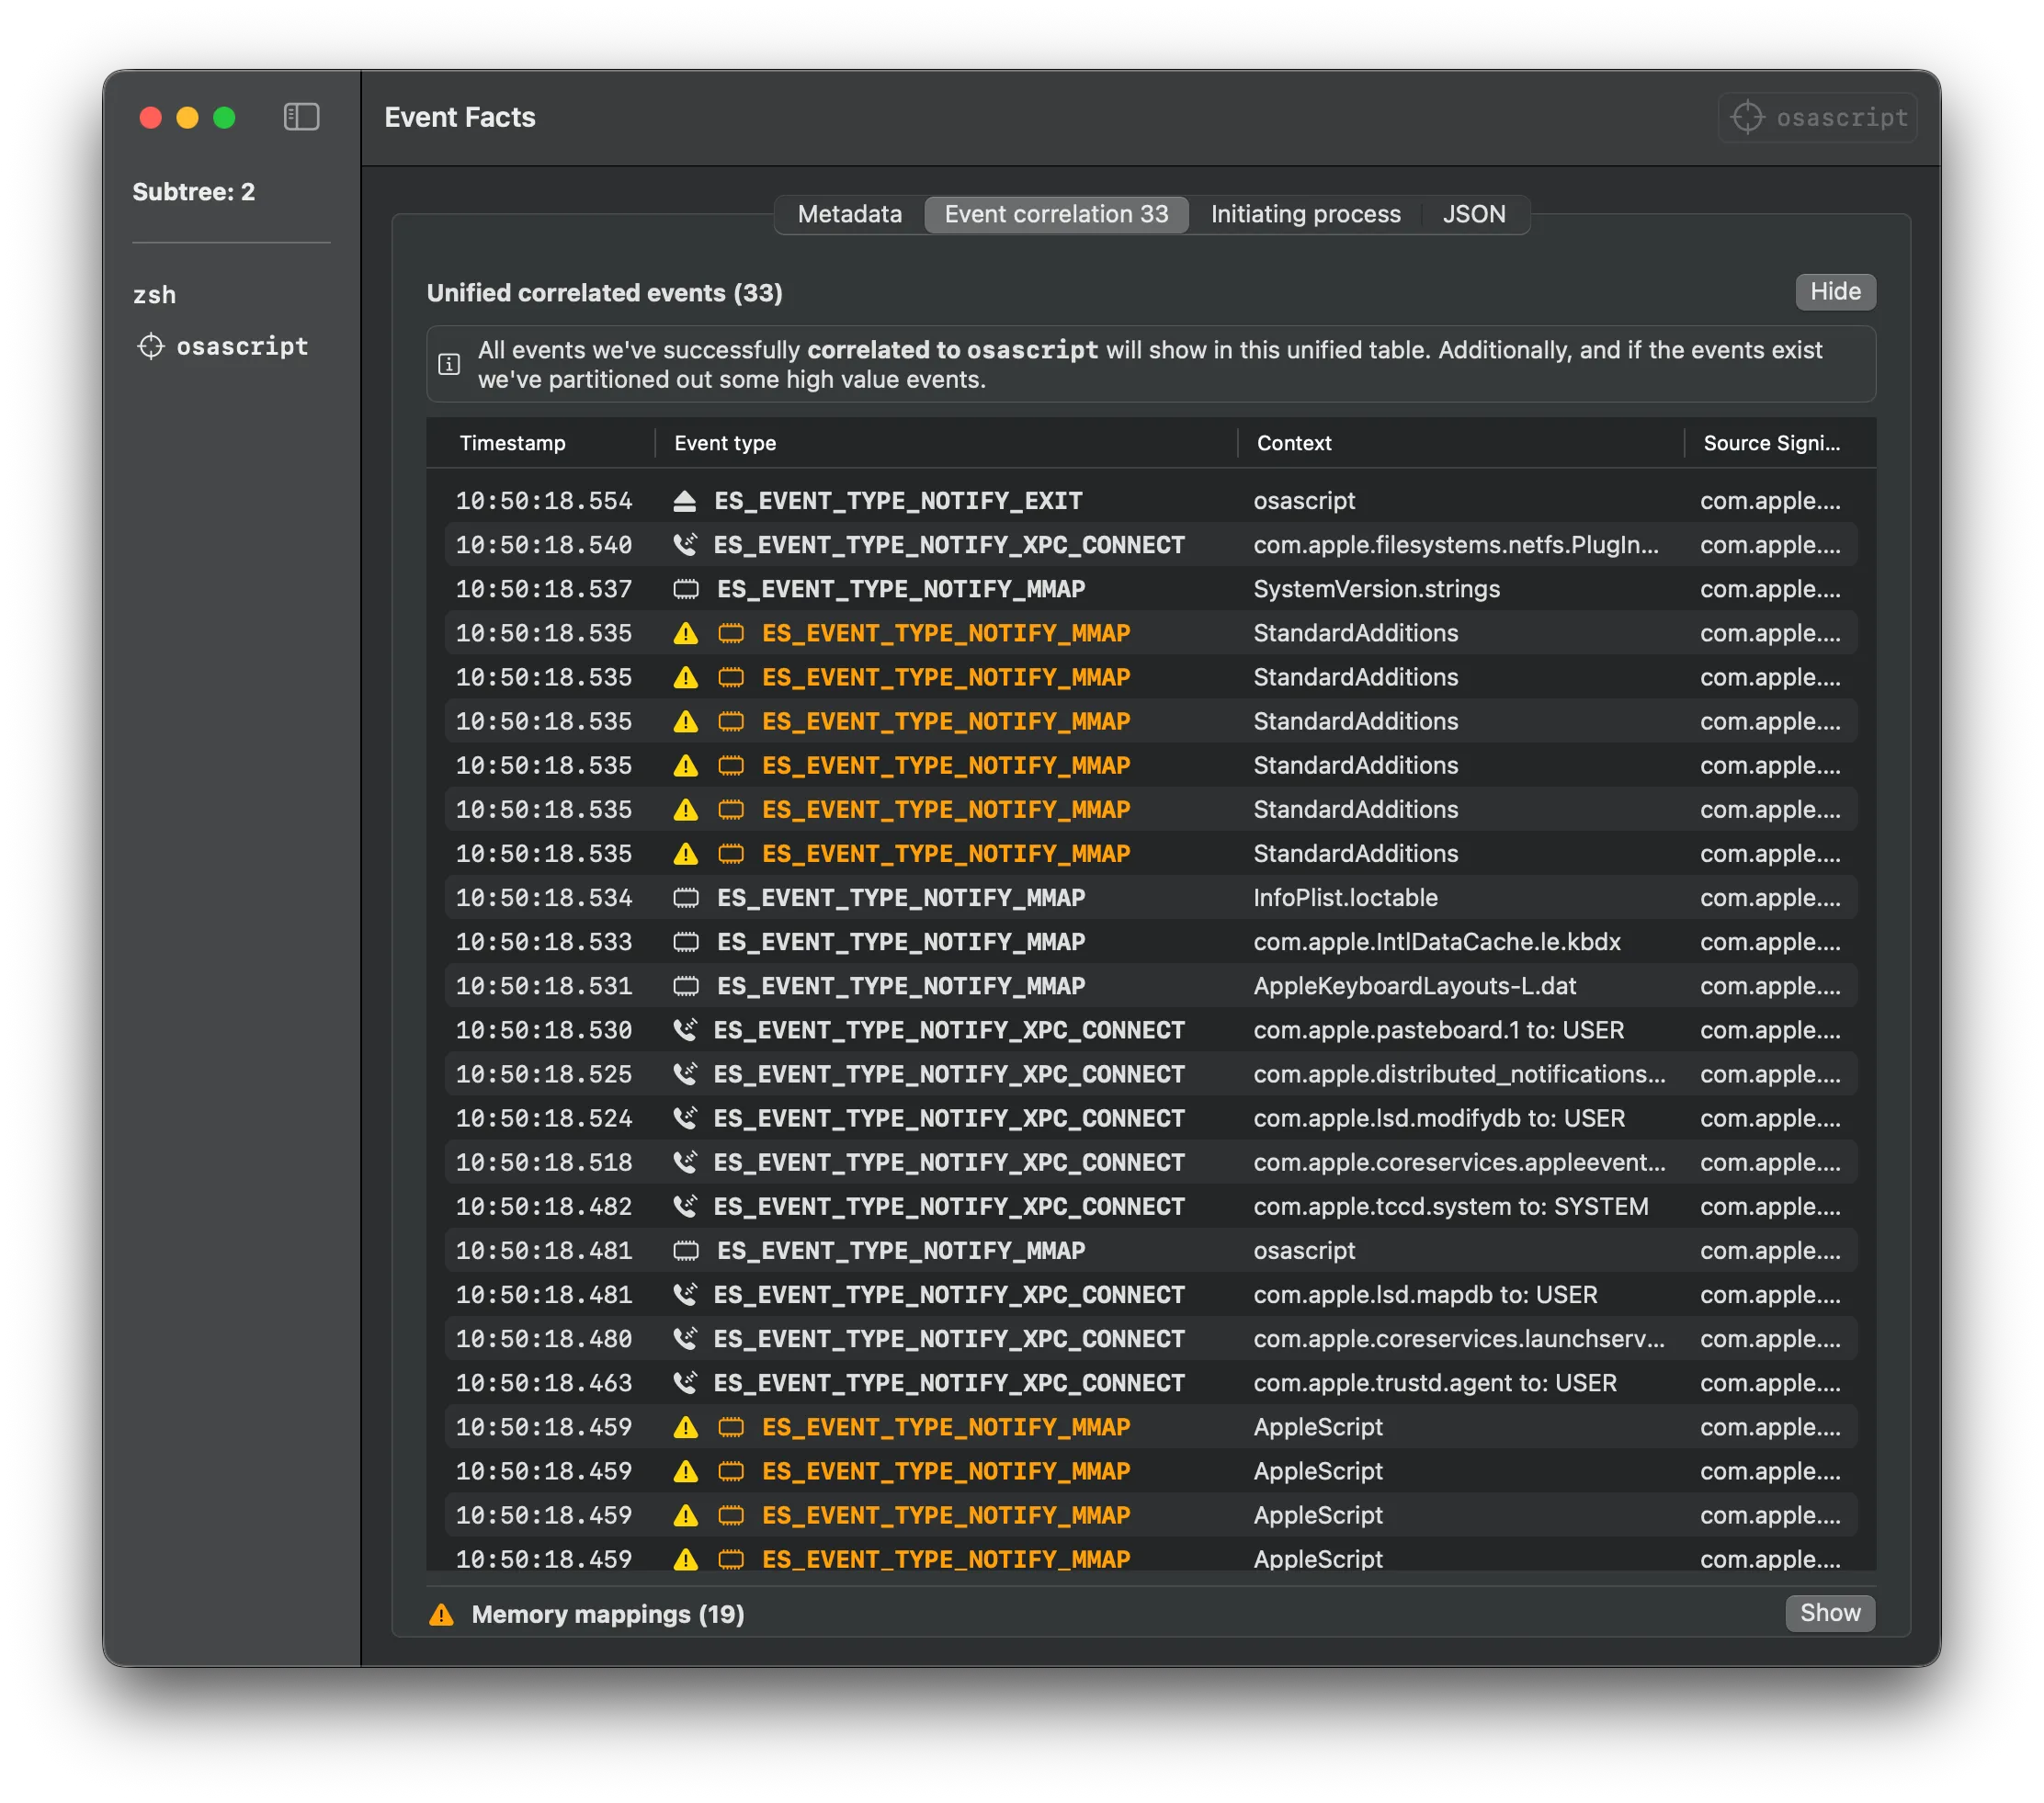Click warning triangle beside Memory mappings (19)
Screen dimensions: 2044x1803
click(441, 1615)
